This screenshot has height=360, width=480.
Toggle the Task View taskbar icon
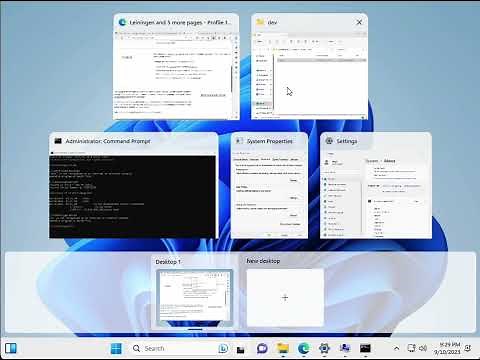[240, 349]
